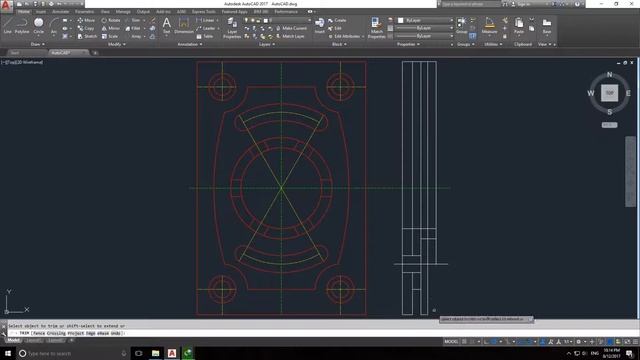Add a new drawing tab with plus button
This screenshot has width=640, height=360.
[95, 53]
